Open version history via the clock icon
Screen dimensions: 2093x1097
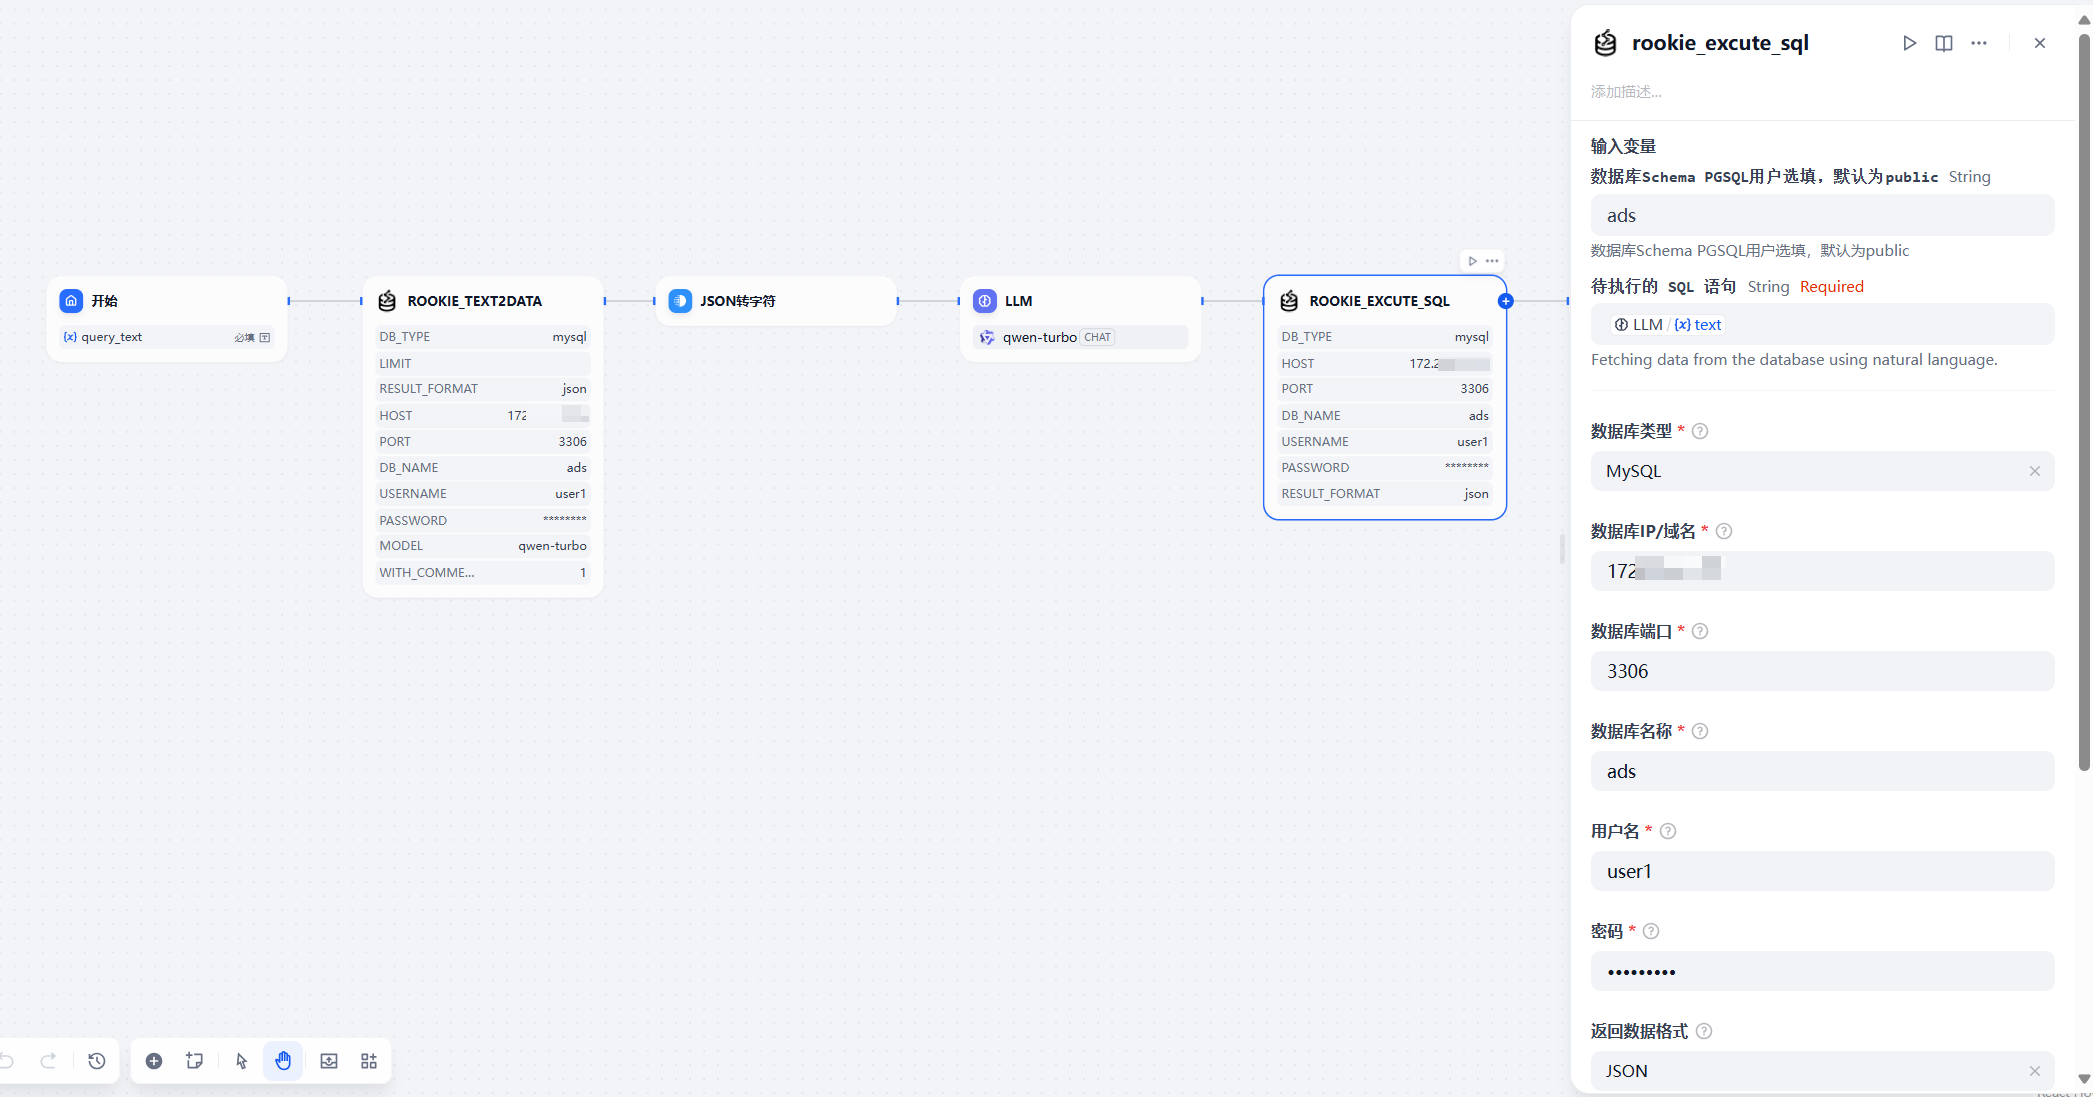[x=97, y=1061]
